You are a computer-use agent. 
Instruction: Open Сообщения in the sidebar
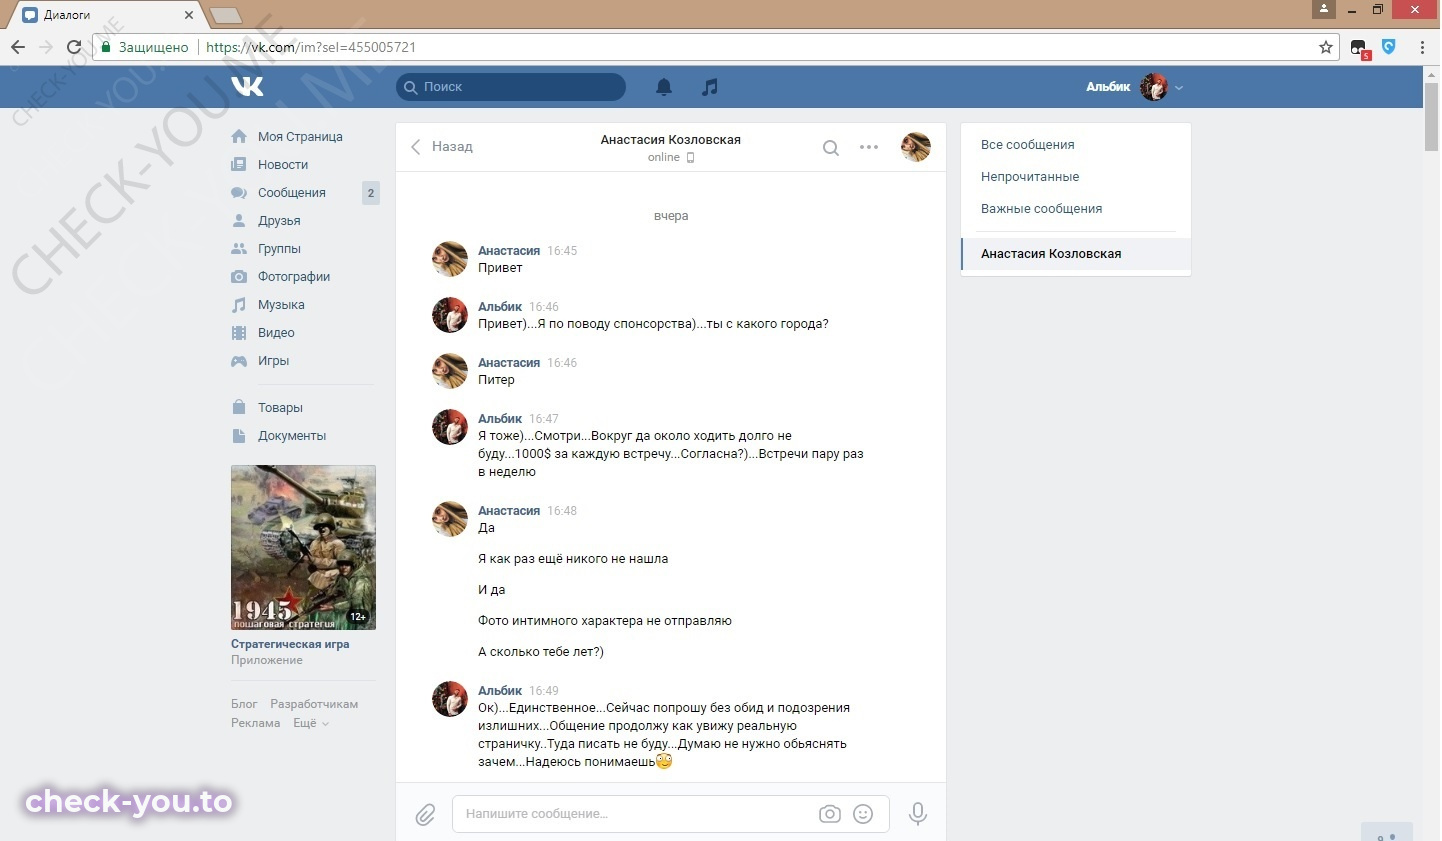[x=292, y=193]
